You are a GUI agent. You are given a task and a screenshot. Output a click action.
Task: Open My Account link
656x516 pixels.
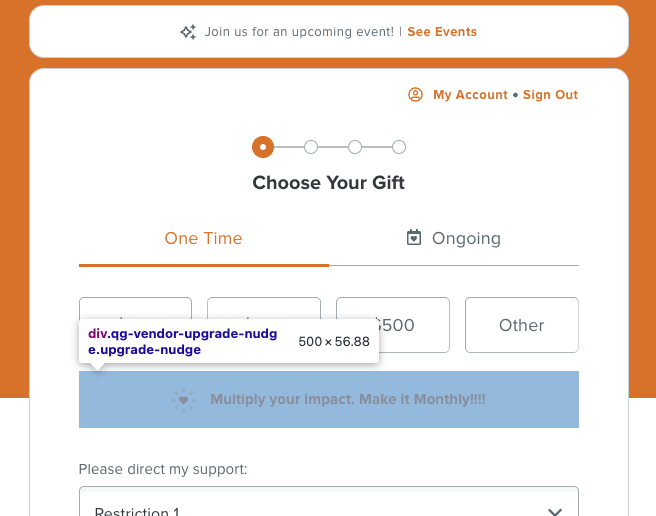pyautogui.click(x=470, y=95)
